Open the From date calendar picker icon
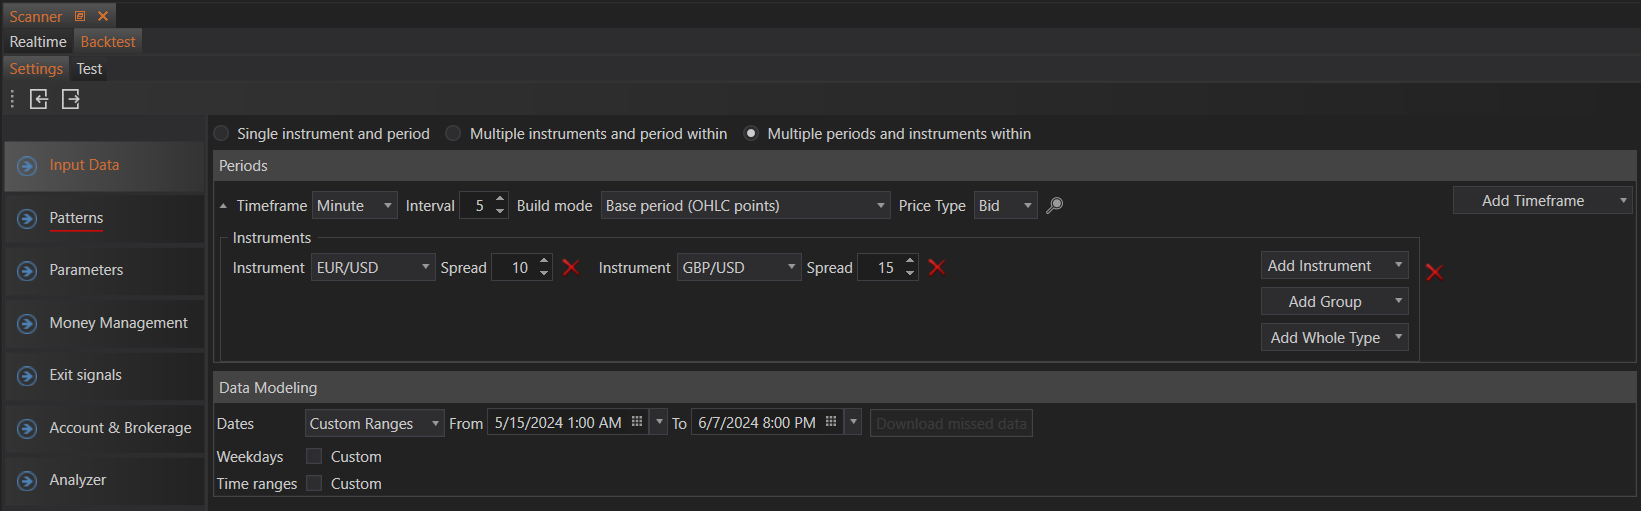 [637, 423]
